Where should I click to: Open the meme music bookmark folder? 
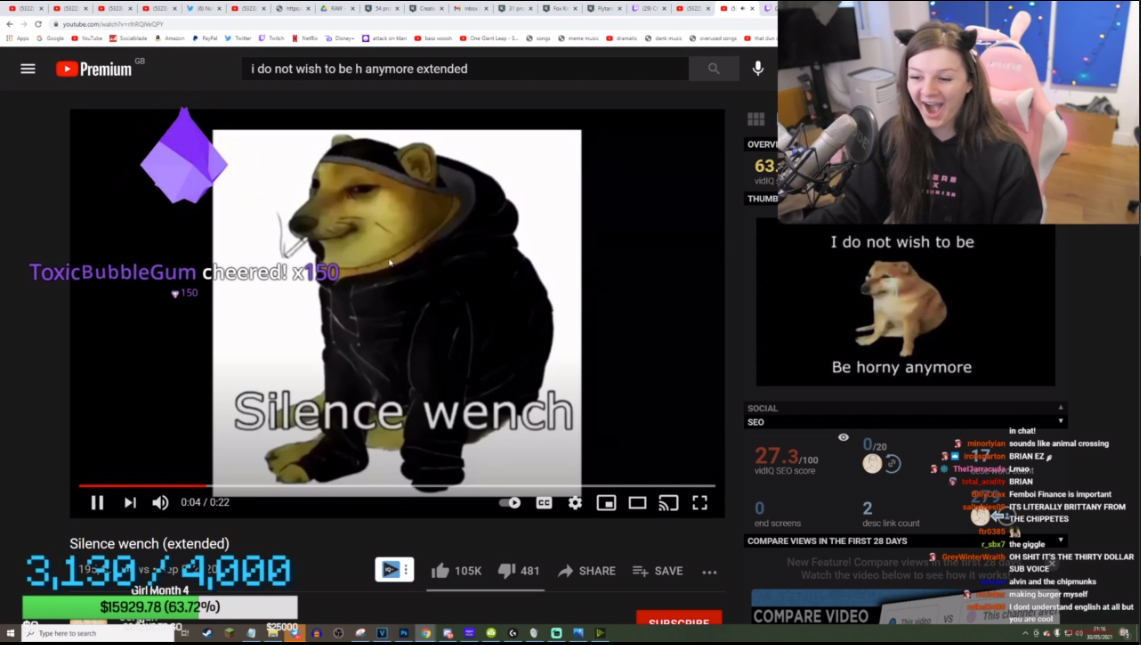pos(579,38)
